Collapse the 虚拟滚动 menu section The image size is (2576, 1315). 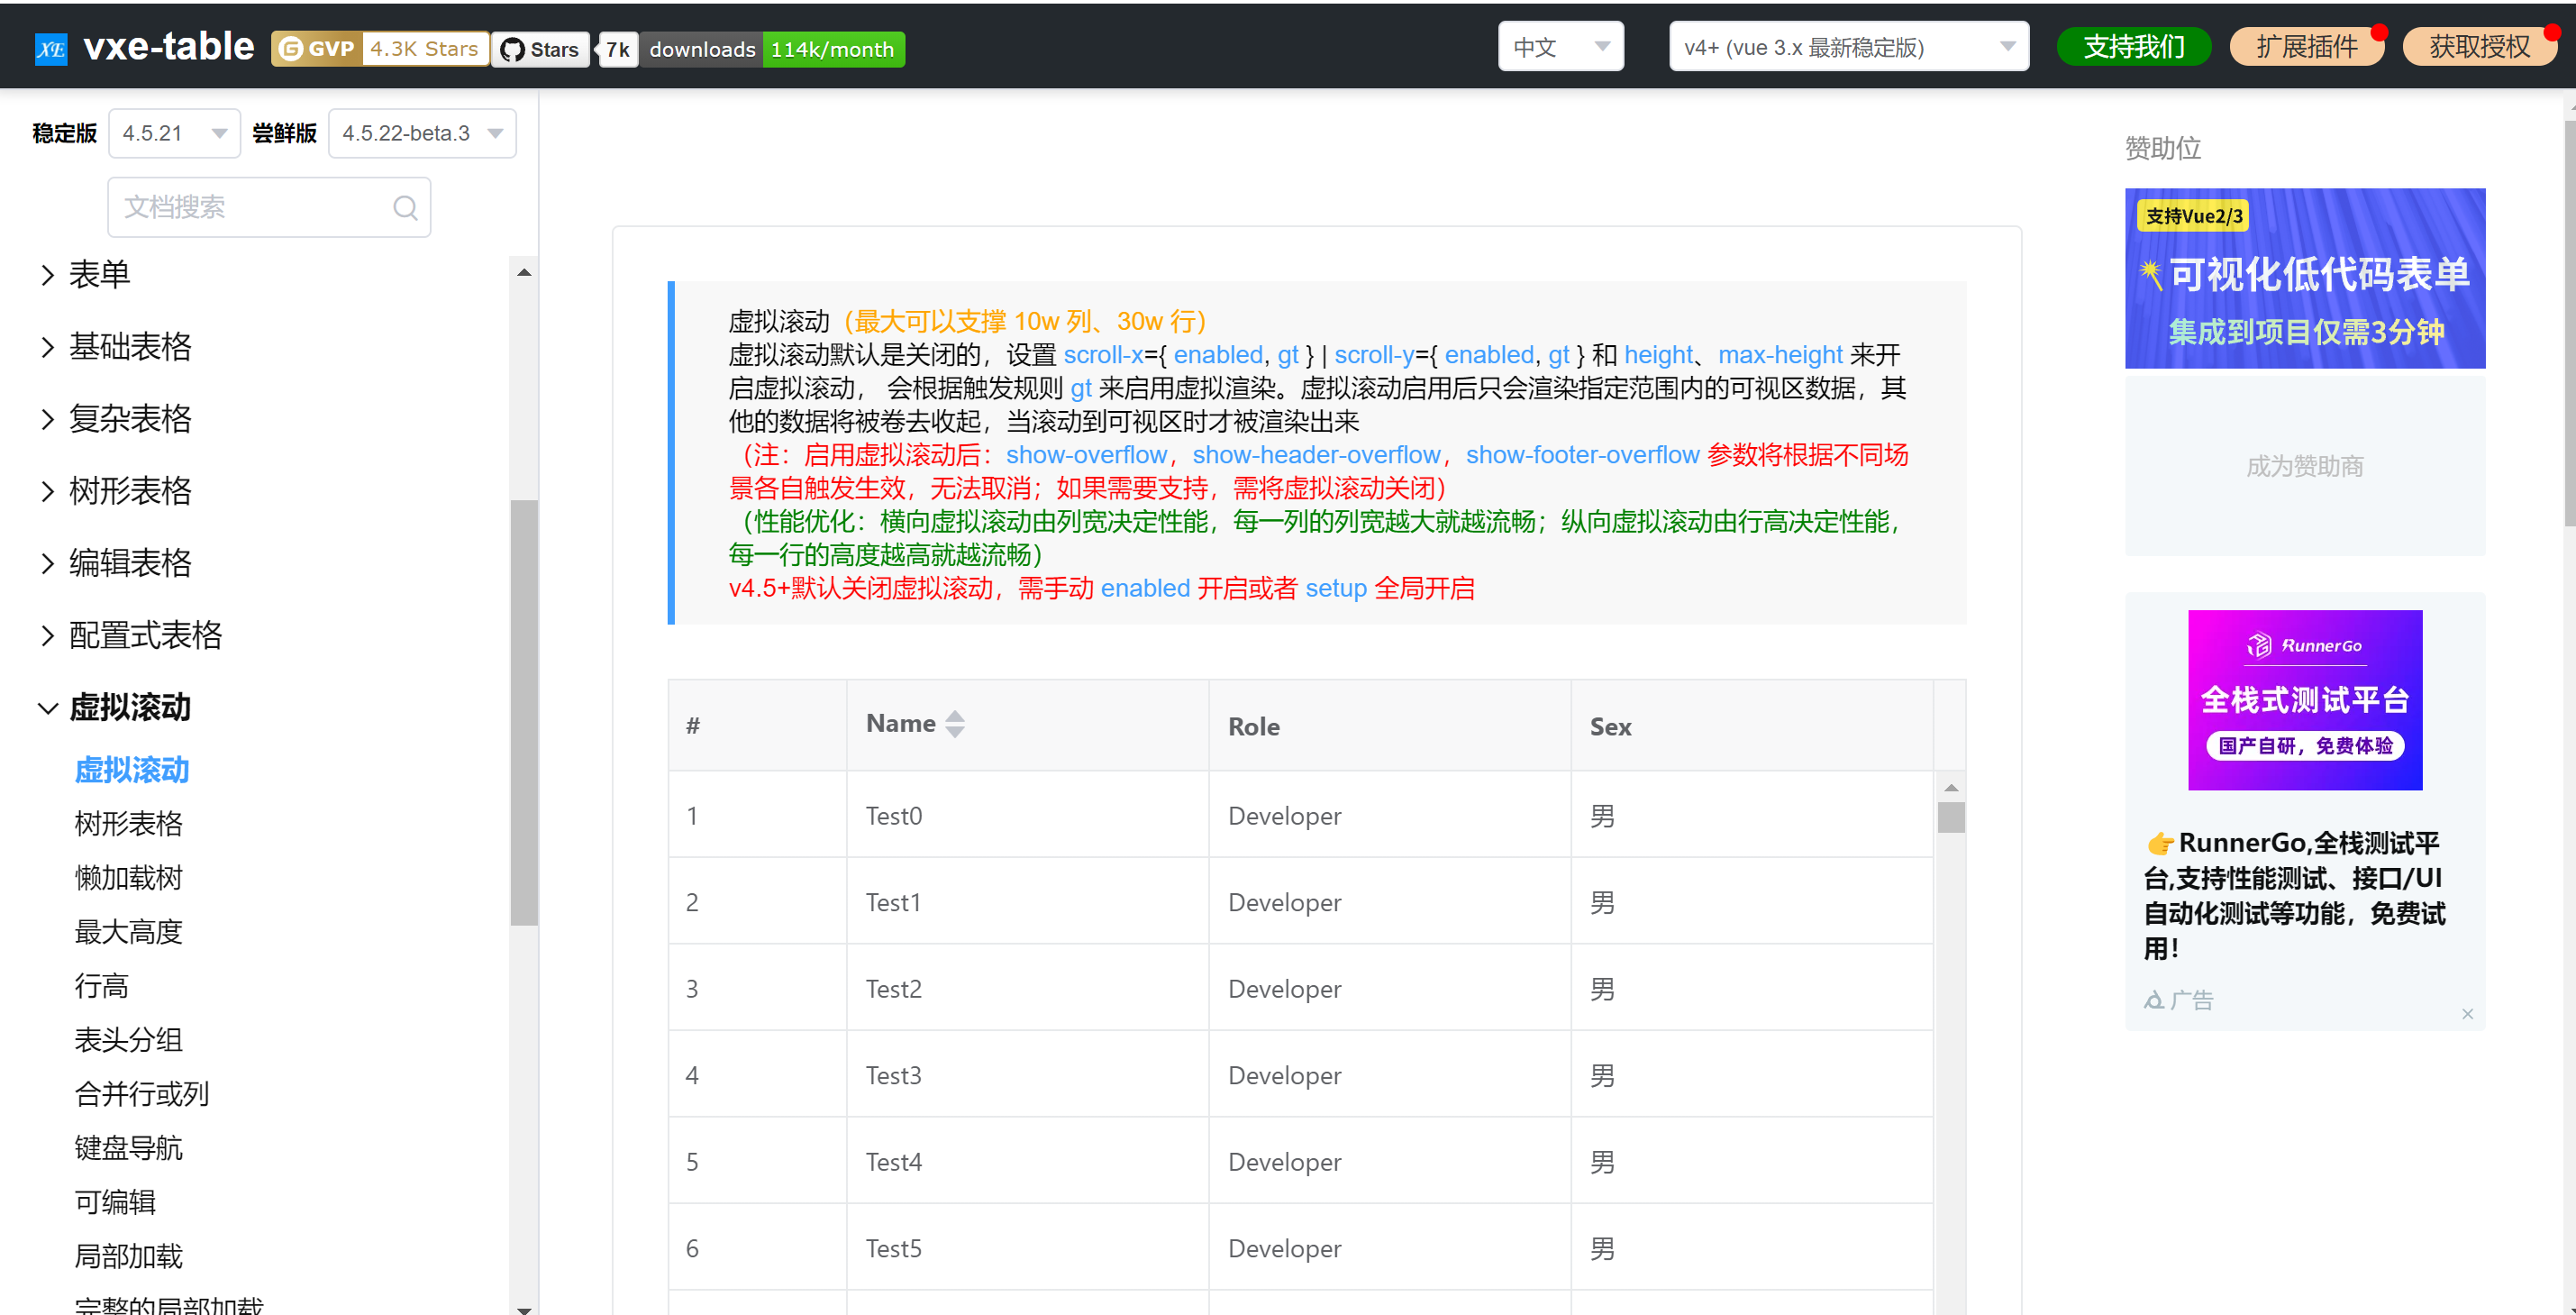[x=115, y=707]
